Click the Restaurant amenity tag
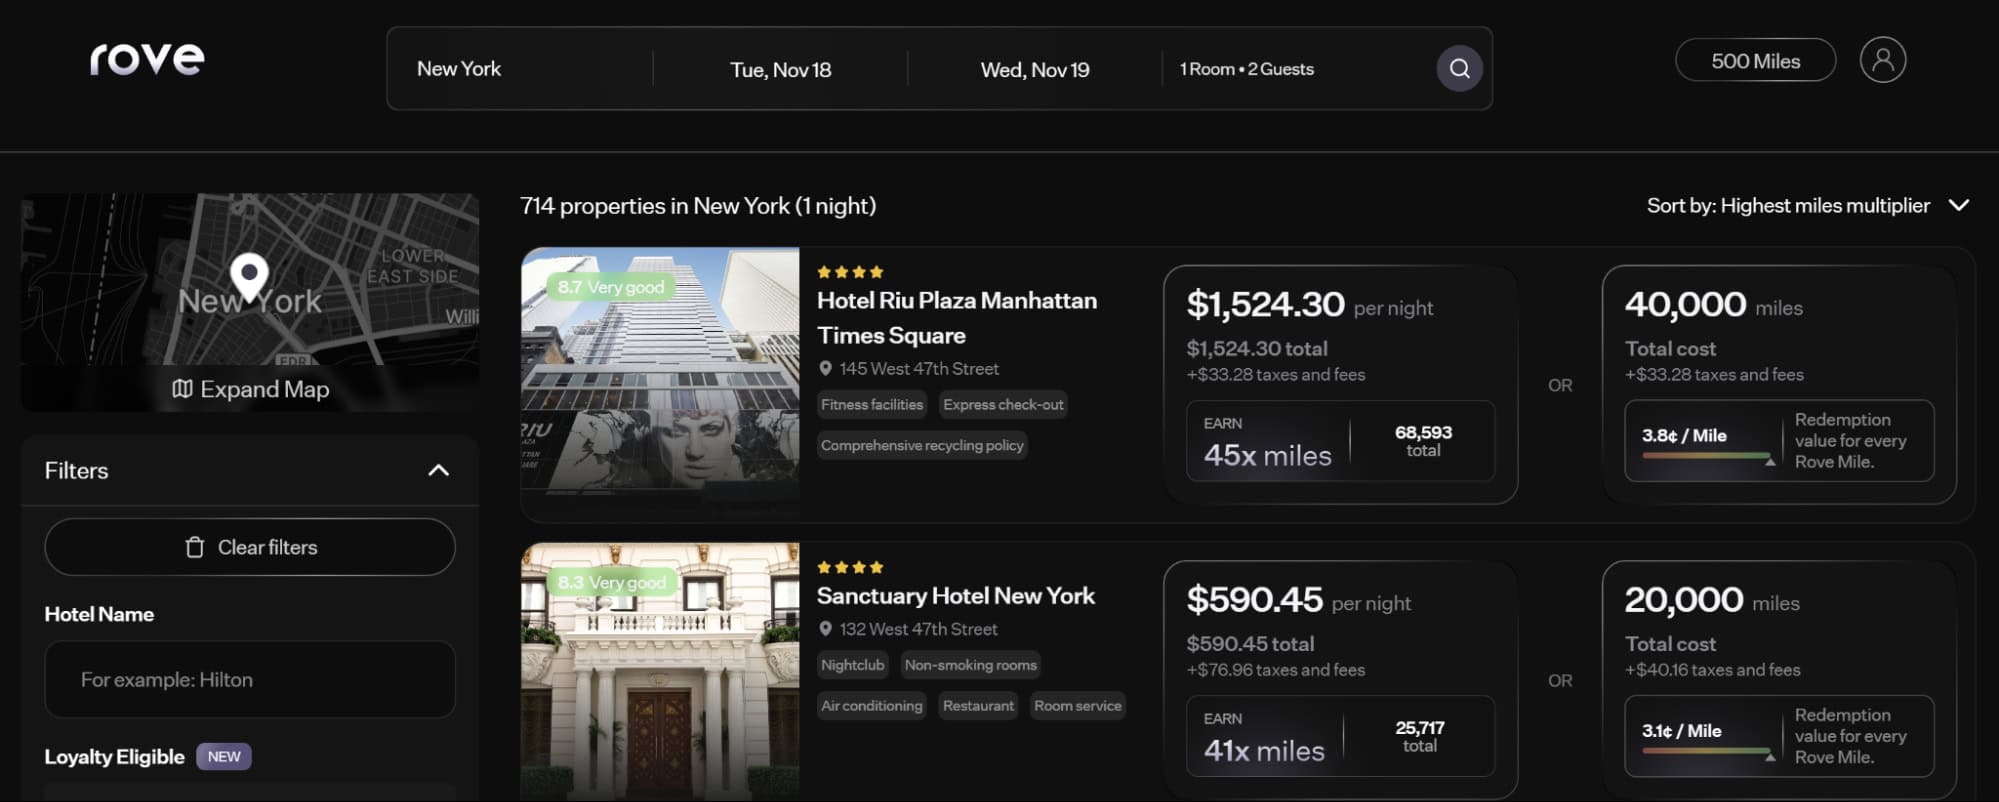The height and width of the screenshot is (802, 1999). (978, 705)
